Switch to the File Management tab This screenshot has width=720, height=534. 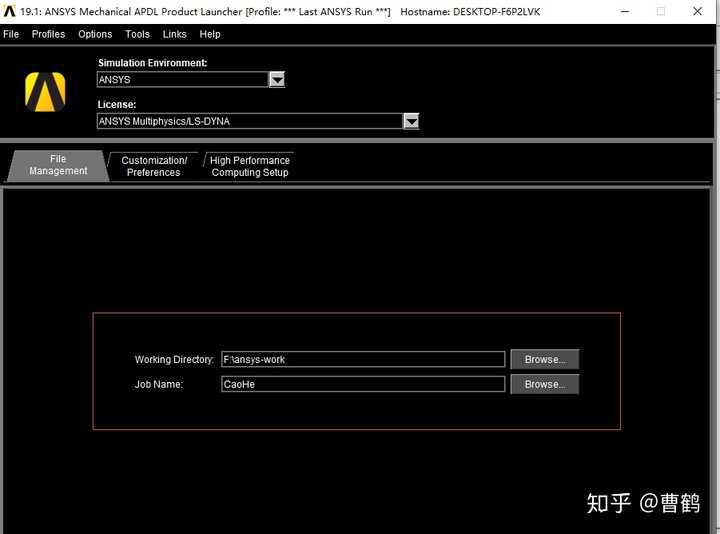[x=58, y=165]
